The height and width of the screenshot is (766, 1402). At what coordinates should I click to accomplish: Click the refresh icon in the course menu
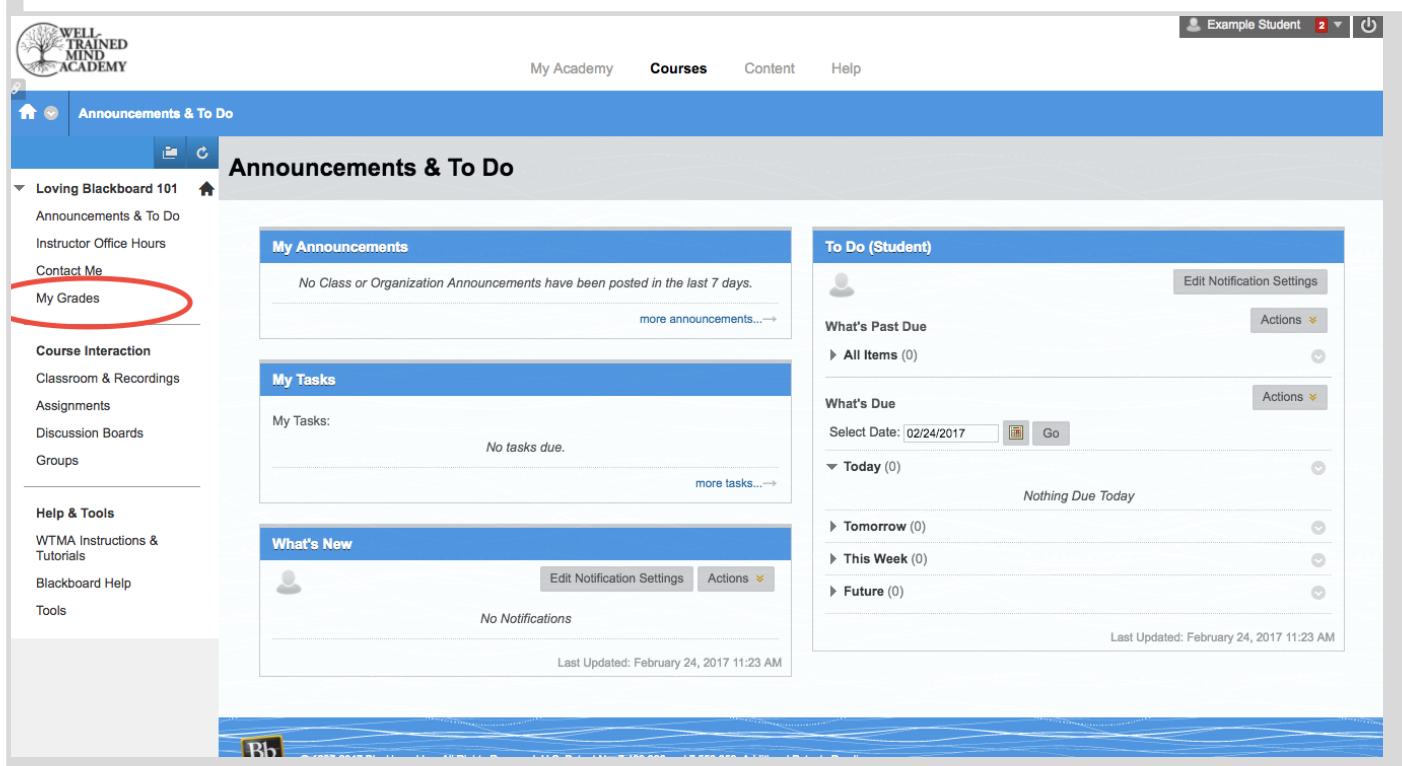click(202, 152)
